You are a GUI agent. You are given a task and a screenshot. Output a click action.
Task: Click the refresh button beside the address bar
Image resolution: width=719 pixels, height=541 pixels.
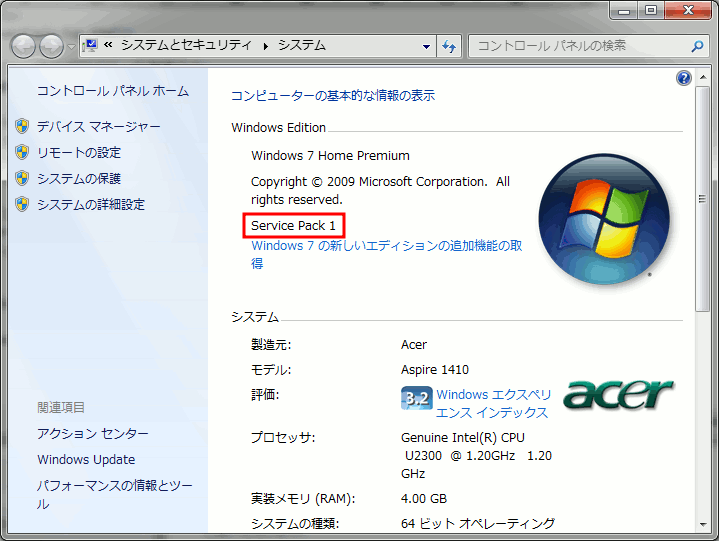click(449, 46)
